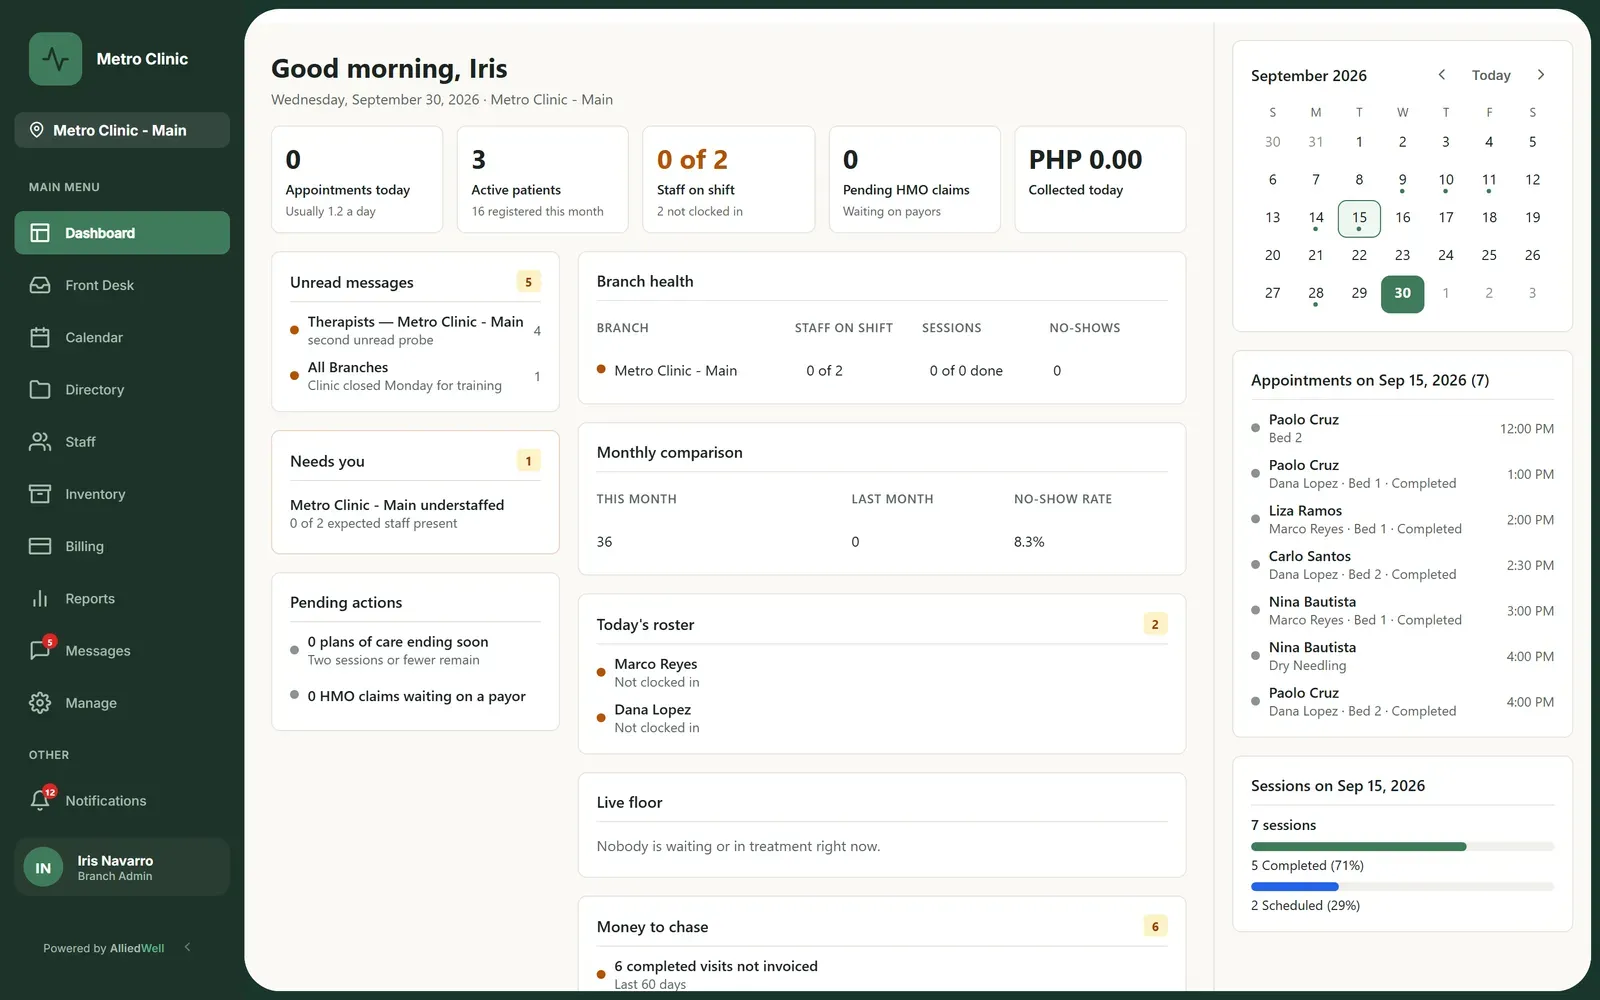Open the AlliedWell link in footer
This screenshot has height=1000, width=1600.
click(x=137, y=948)
